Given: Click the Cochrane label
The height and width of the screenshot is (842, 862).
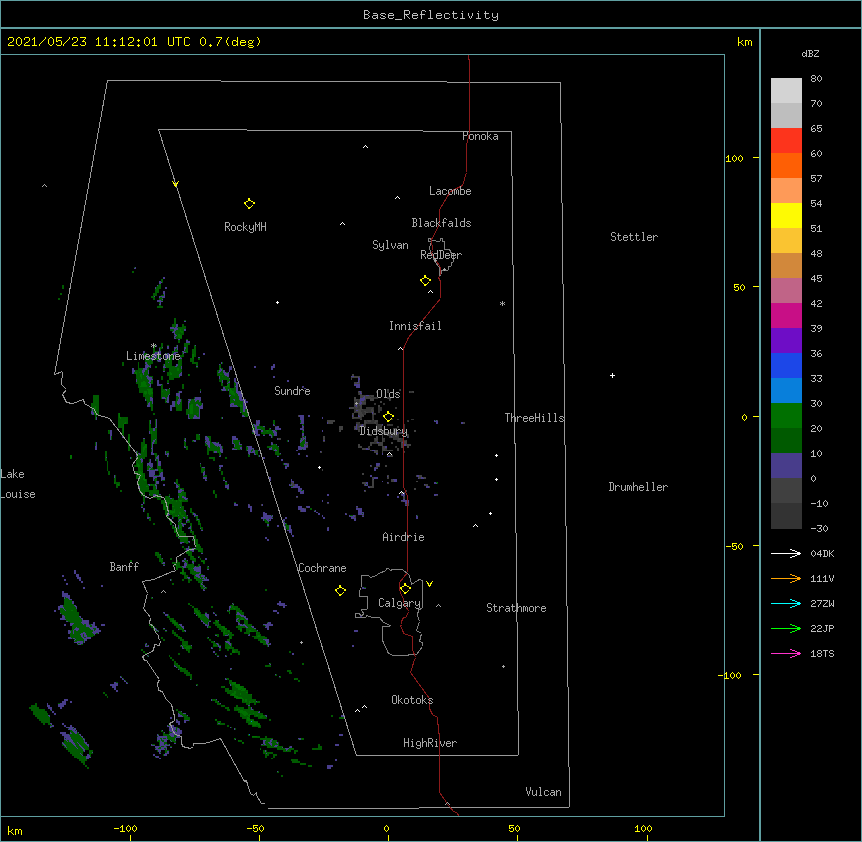Looking at the screenshot, I should coord(322,568).
